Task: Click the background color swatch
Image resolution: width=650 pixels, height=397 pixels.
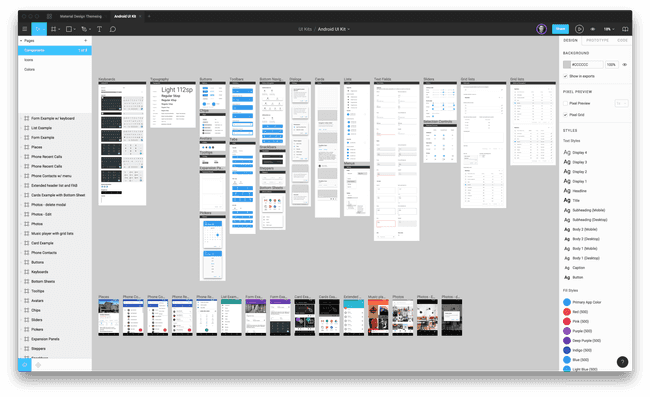Action: (x=567, y=65)
